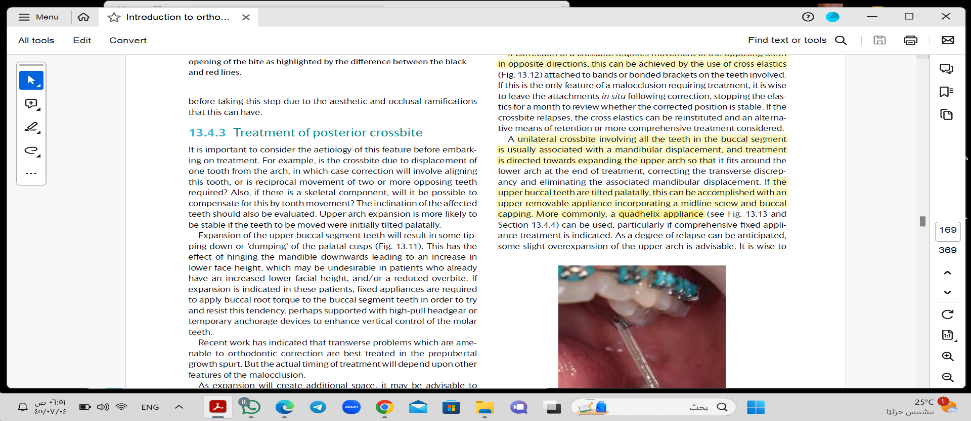
Task: Open the page display fit options icon
Action: [x=947, y=336]
